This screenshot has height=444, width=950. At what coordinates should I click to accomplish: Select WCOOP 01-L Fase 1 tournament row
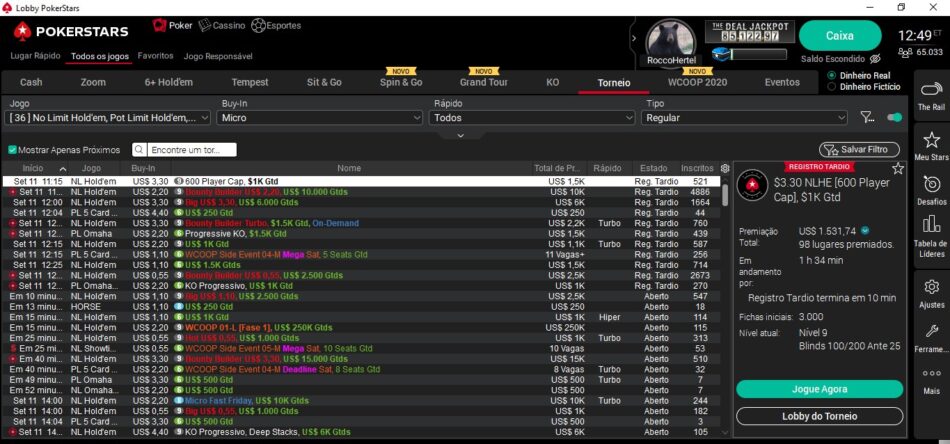click(x=362, y=328)
